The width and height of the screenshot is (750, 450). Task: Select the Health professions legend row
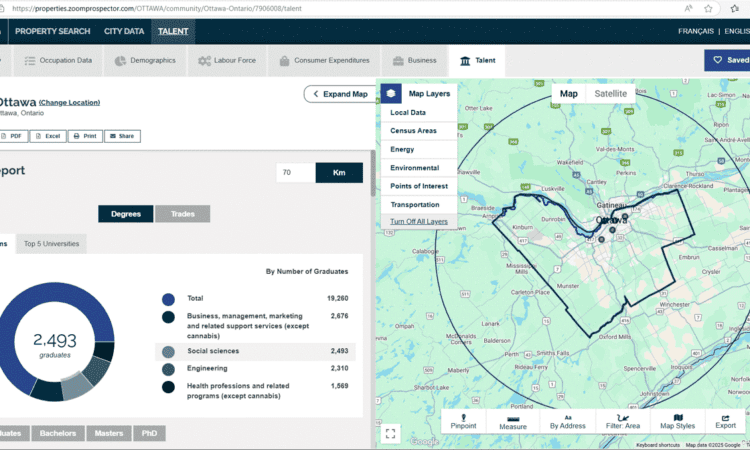pyautogui.click(x=255, y=391)
